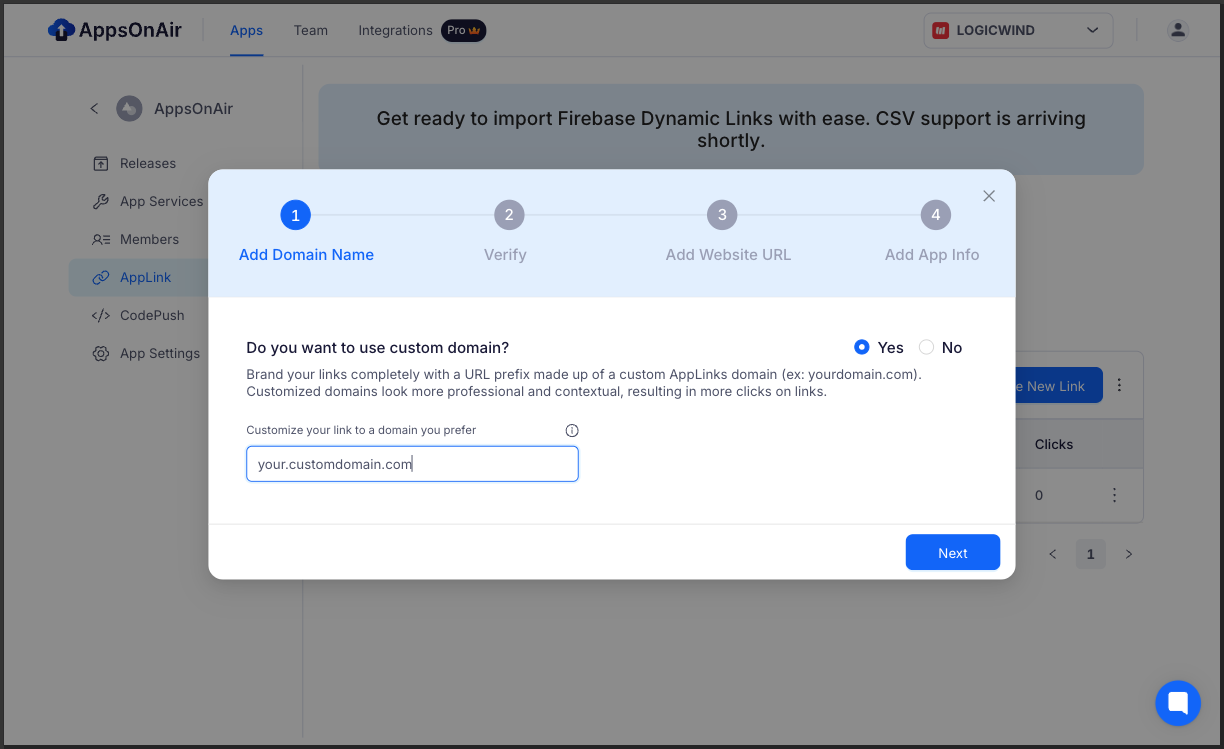Click the custom domain input field
The width and height of the screenshot is (1224, 749).
(412, 464)
